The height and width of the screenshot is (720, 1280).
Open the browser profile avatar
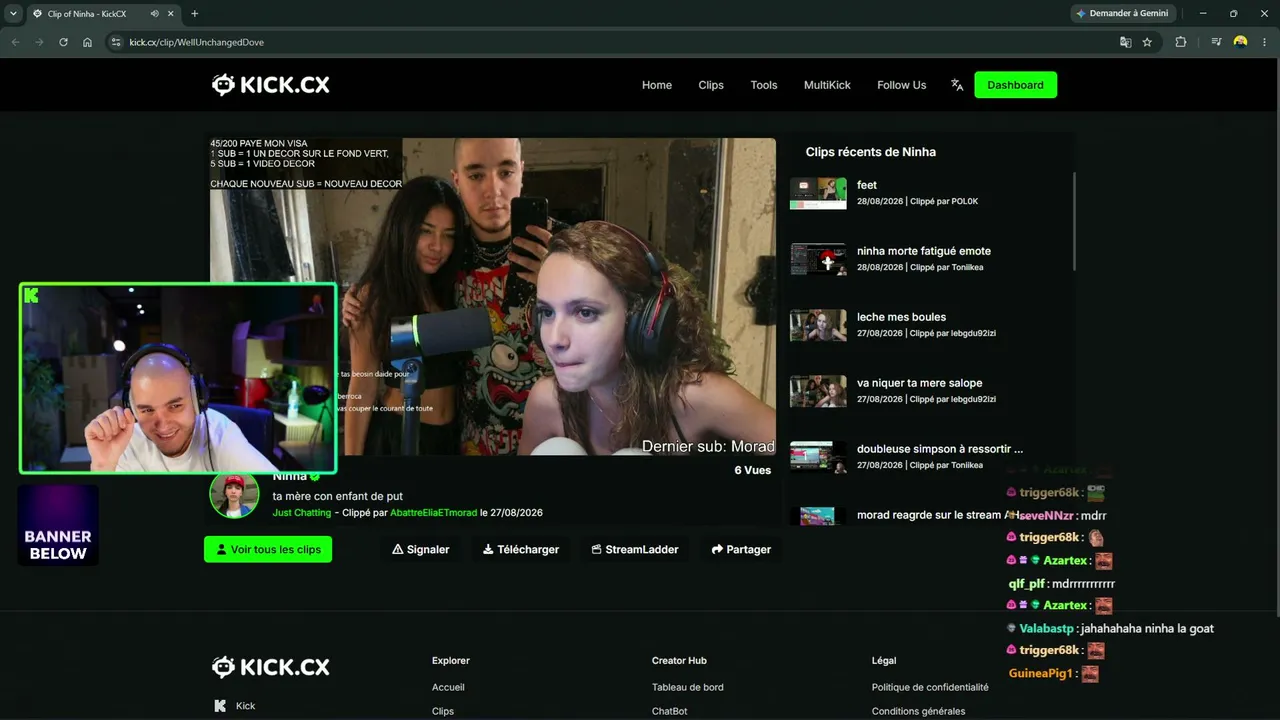(1240, 42)
